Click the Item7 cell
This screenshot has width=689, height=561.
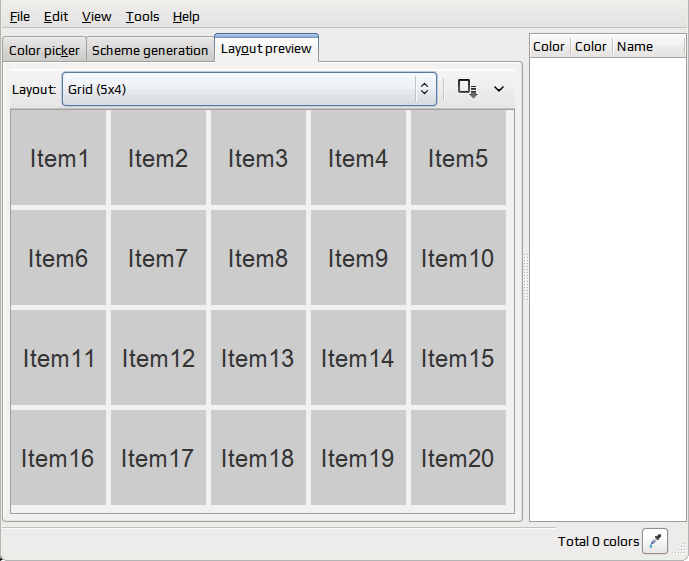(x=158, y=257)
